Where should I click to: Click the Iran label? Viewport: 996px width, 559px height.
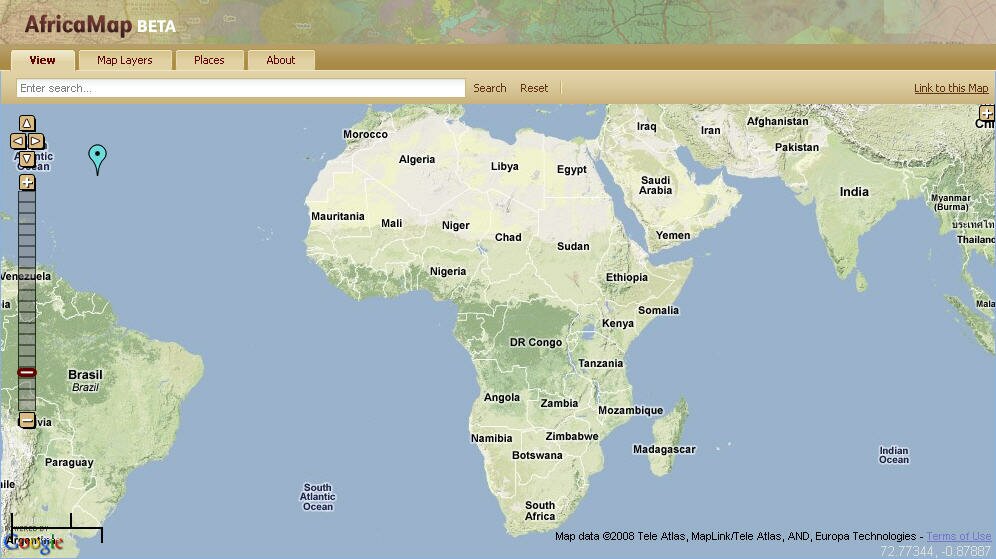710,130
